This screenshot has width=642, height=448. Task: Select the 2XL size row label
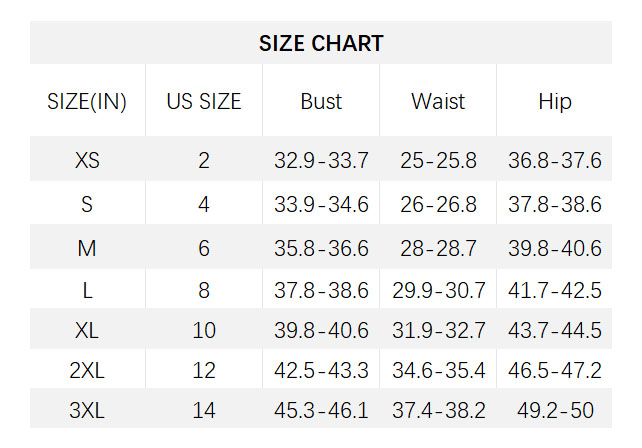(87, 371)
